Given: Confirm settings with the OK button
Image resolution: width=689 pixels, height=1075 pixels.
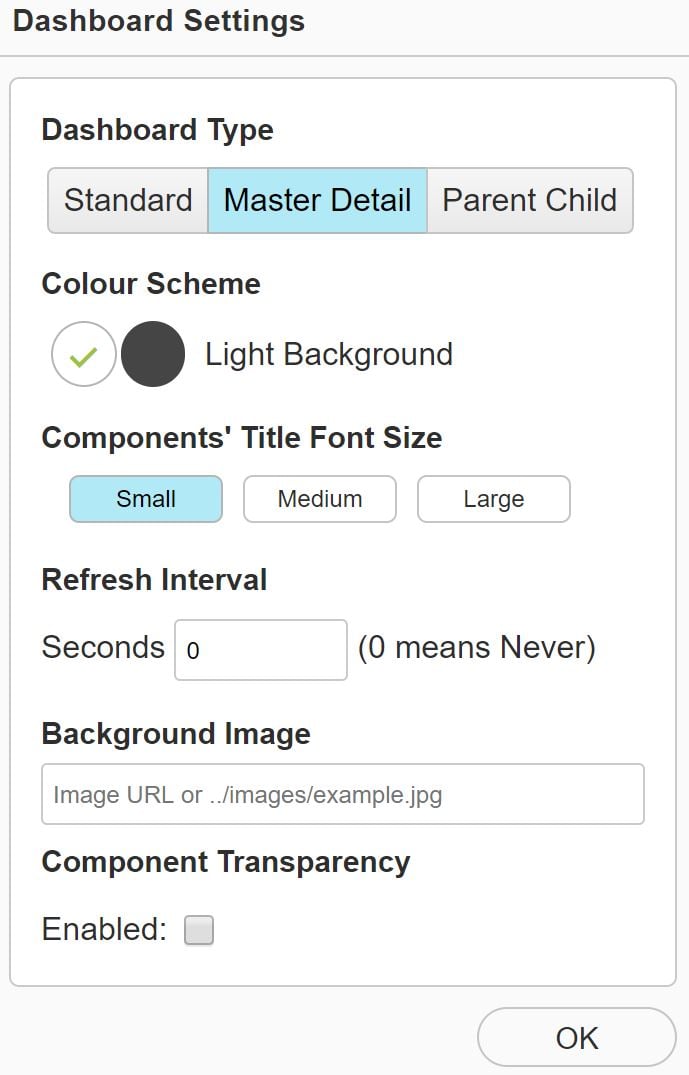Looking at the screenshot, I should pyautogui.click(x=576, y=1037).
